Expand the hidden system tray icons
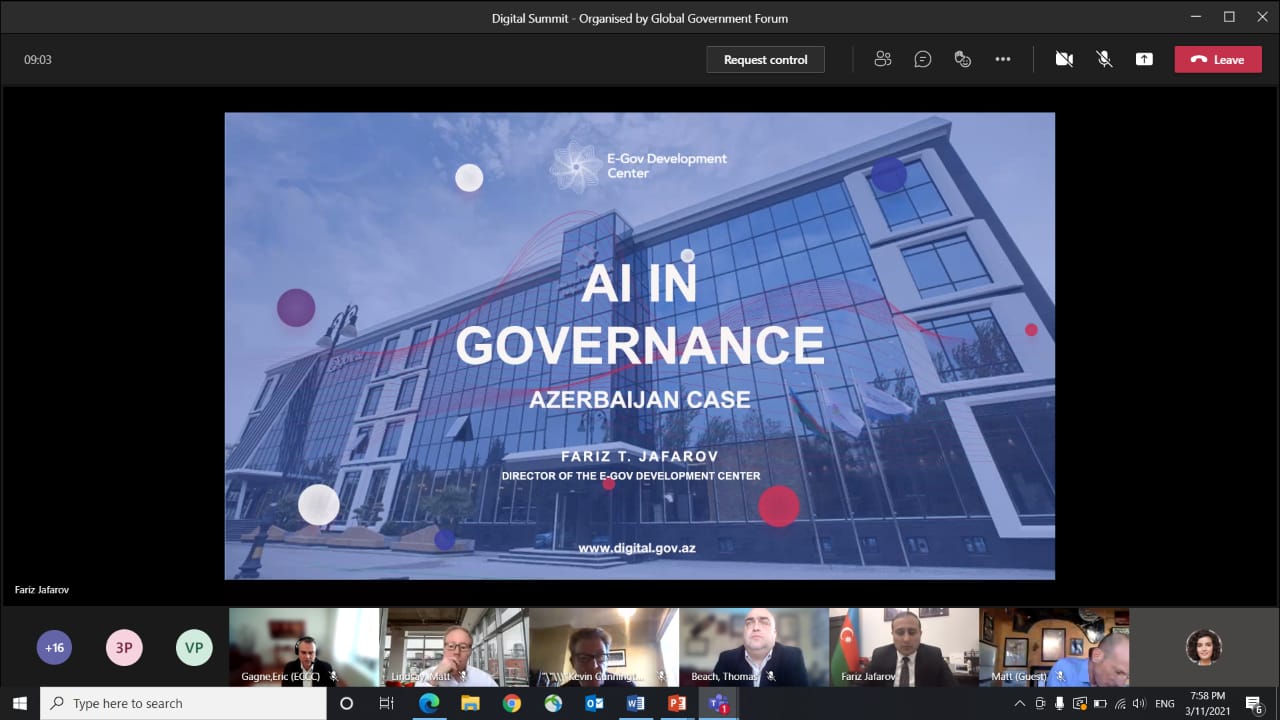This screenshot has height=720, width=1280. tap(1022, 703)
